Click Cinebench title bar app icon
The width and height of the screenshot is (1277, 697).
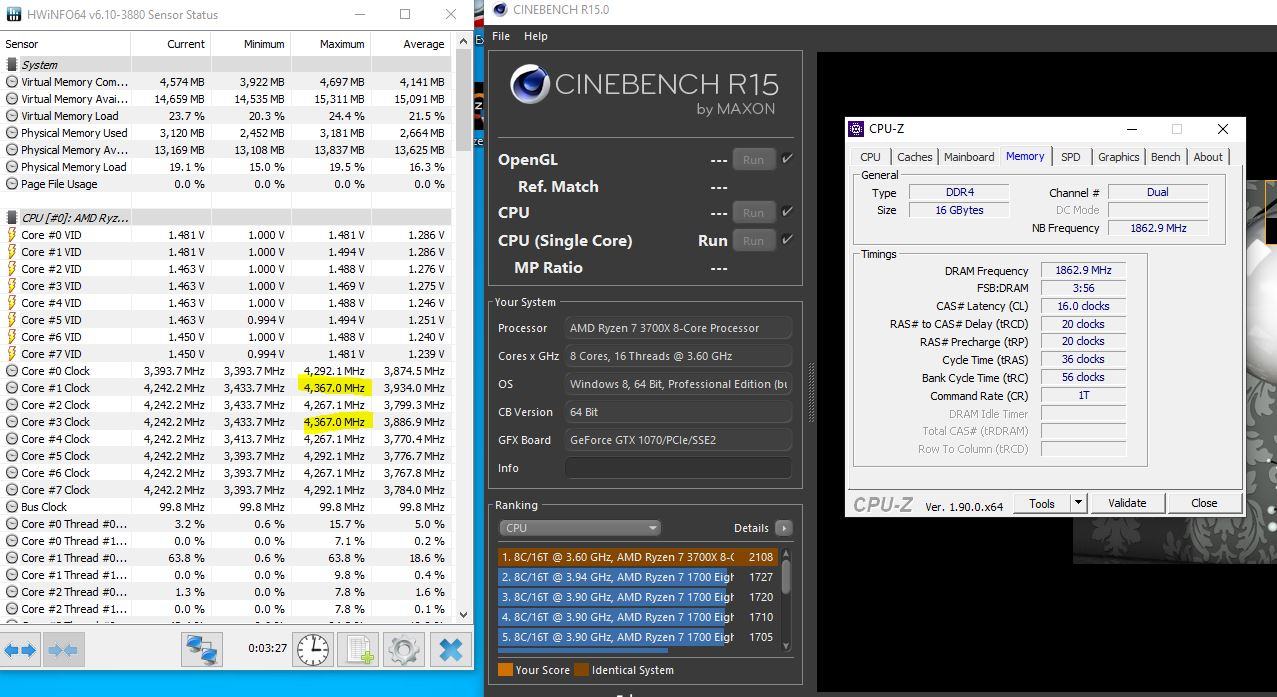(x=499, y=10)
